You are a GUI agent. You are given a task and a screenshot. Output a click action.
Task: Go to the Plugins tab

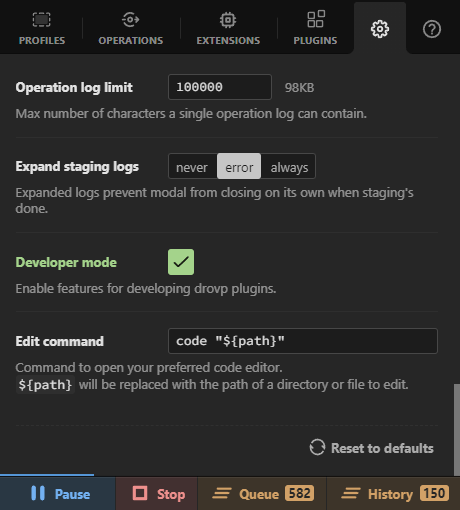(x=315, y=28)
